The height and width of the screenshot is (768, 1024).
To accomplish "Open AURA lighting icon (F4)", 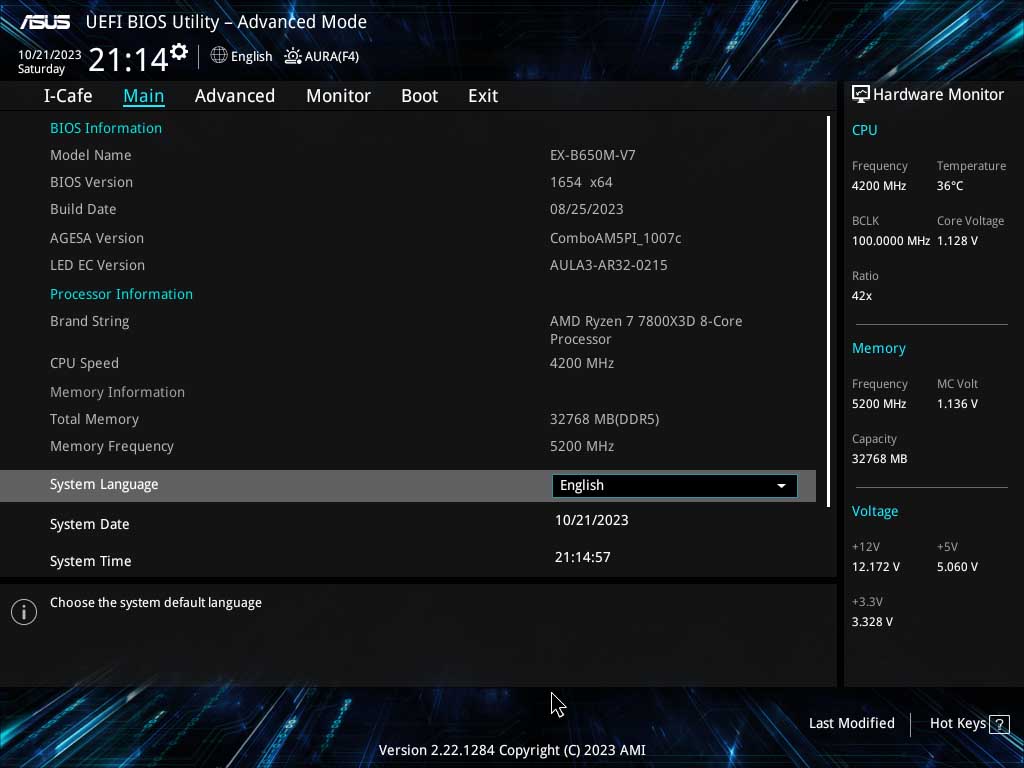I will (293, 56).
